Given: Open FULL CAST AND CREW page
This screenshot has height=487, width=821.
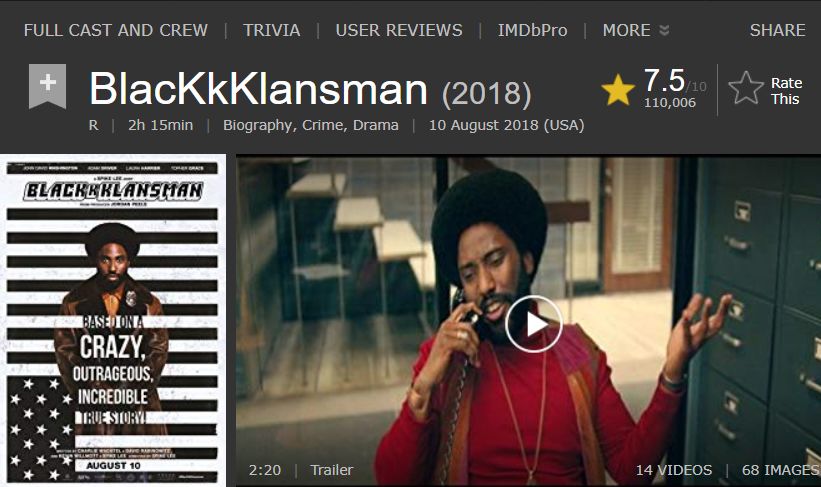Looking at the screenshot, I should click(x=116, y=30).
